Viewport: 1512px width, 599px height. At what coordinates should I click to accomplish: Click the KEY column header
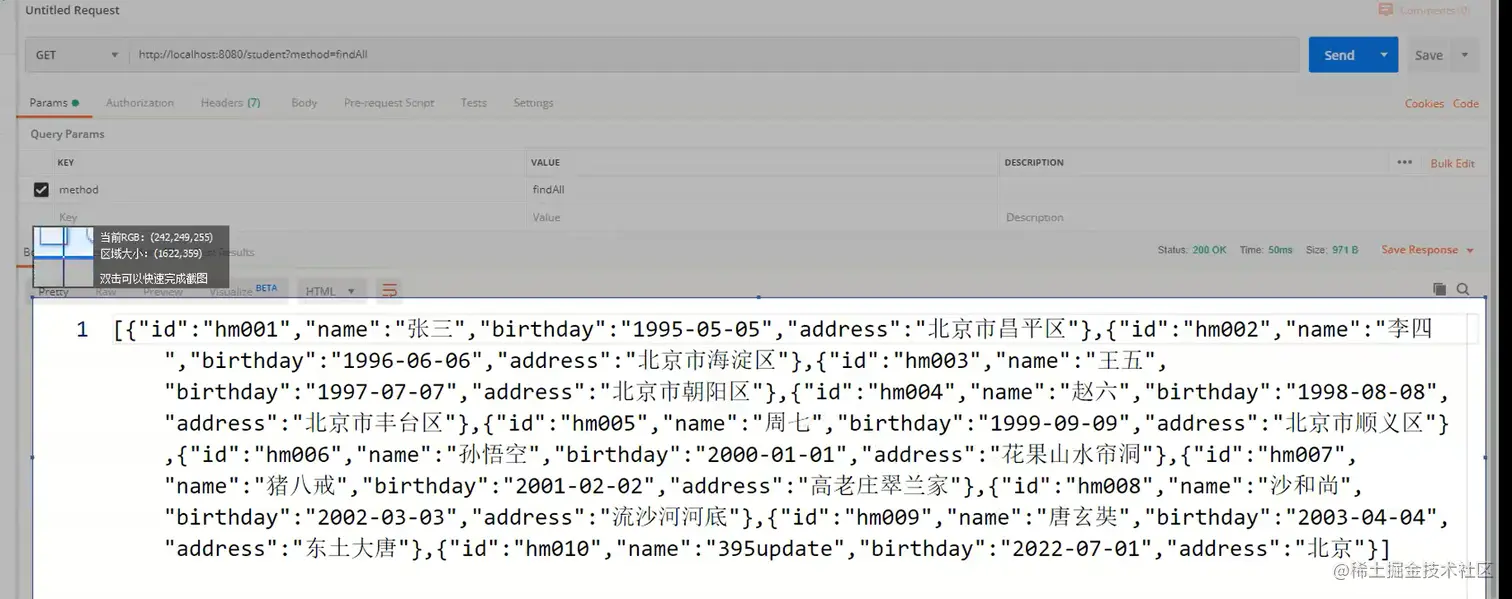coord(65,162)
